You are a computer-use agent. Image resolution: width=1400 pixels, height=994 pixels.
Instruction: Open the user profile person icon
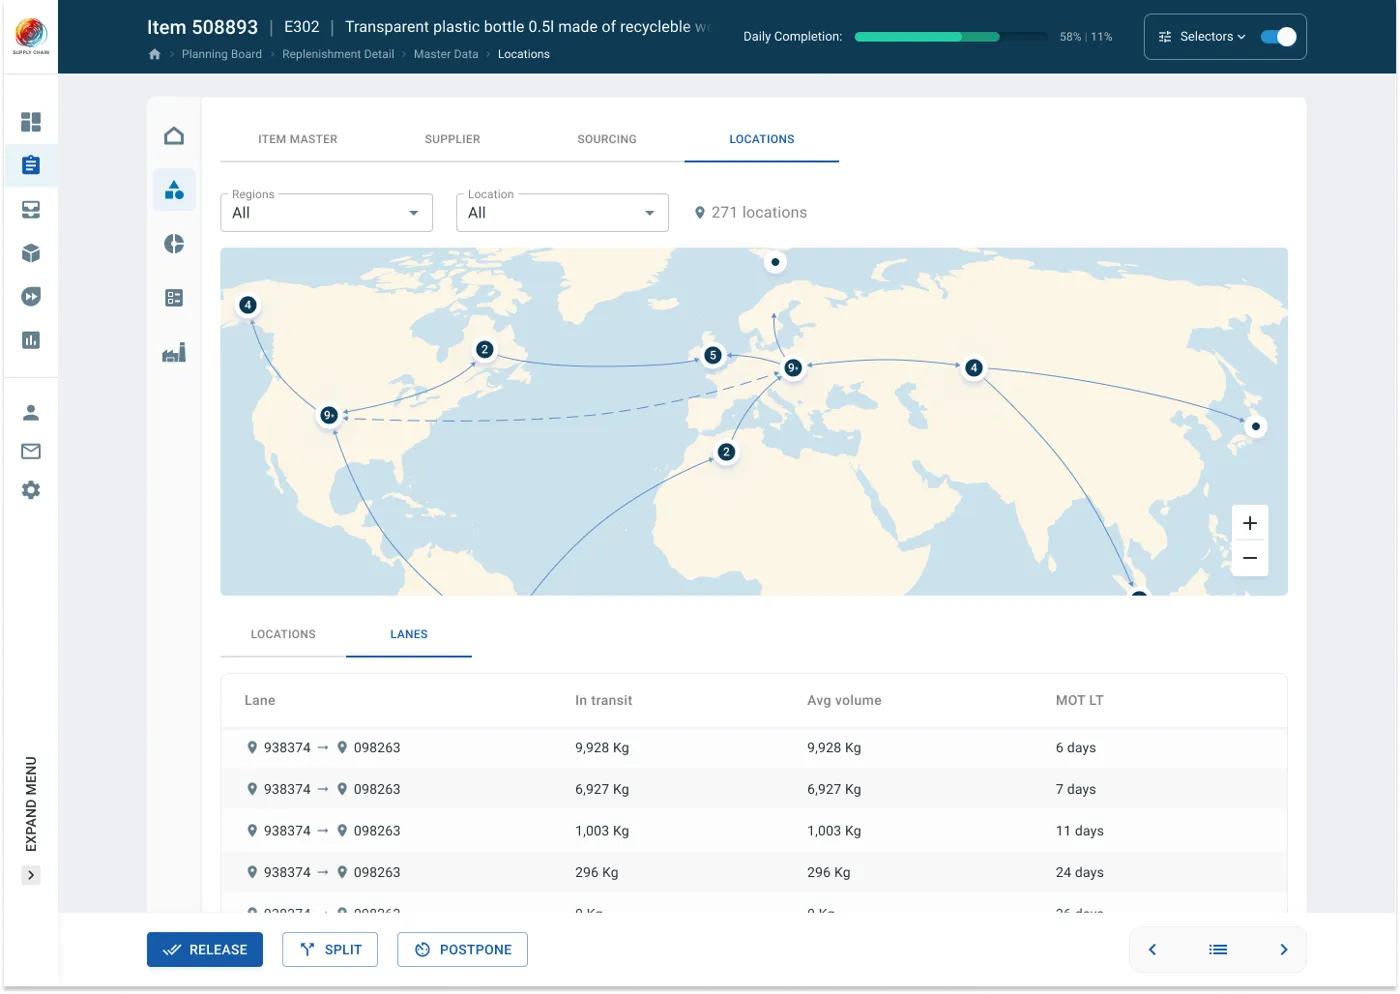tap(31, 412)
